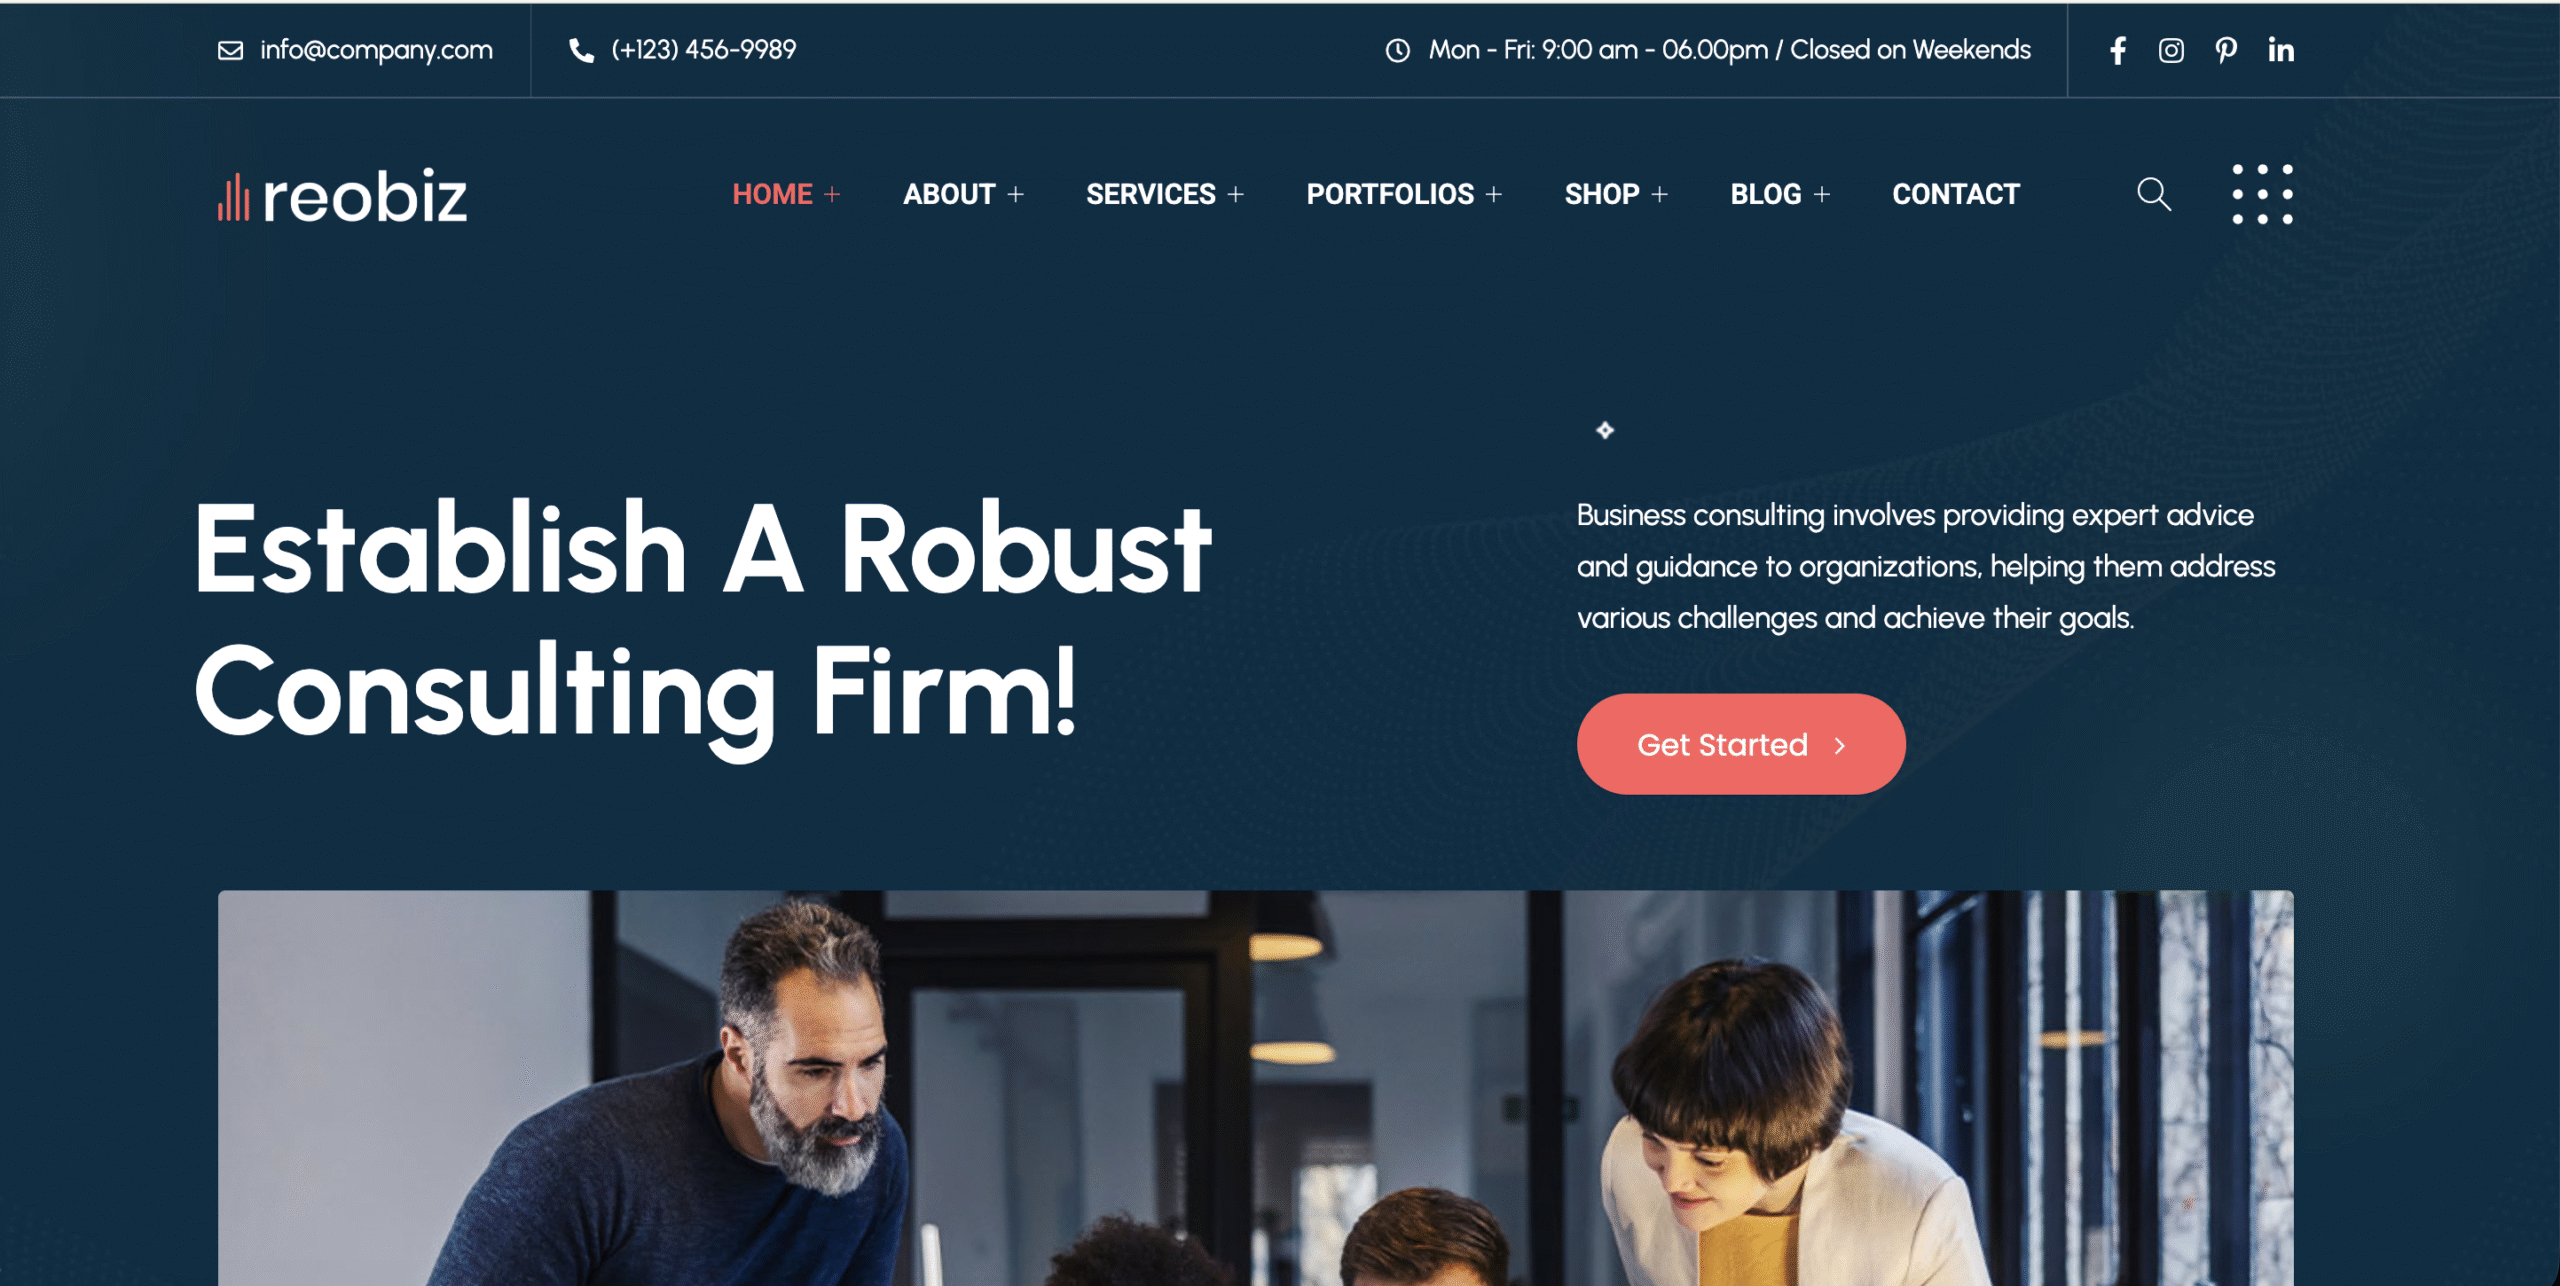Open the Pinterest social icon
The width and height of the screenshot is (2560, 1286).
[x=2226, y=50]
